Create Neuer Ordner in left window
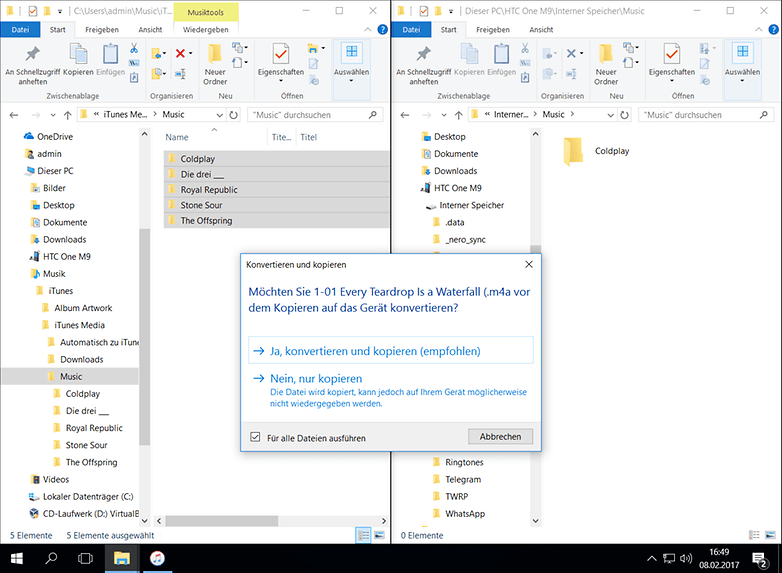 [x=215, y=65]
